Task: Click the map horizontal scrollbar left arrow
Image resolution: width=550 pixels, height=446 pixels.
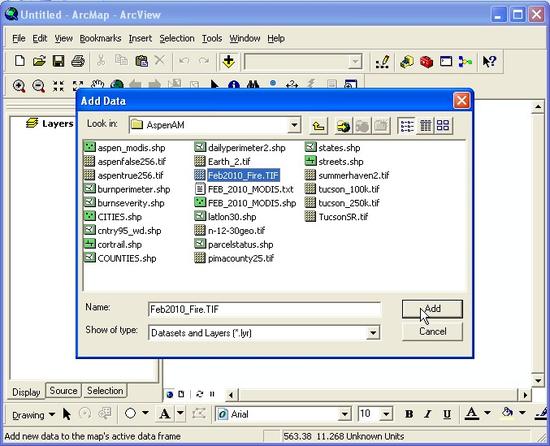Action: coord(231,395)
